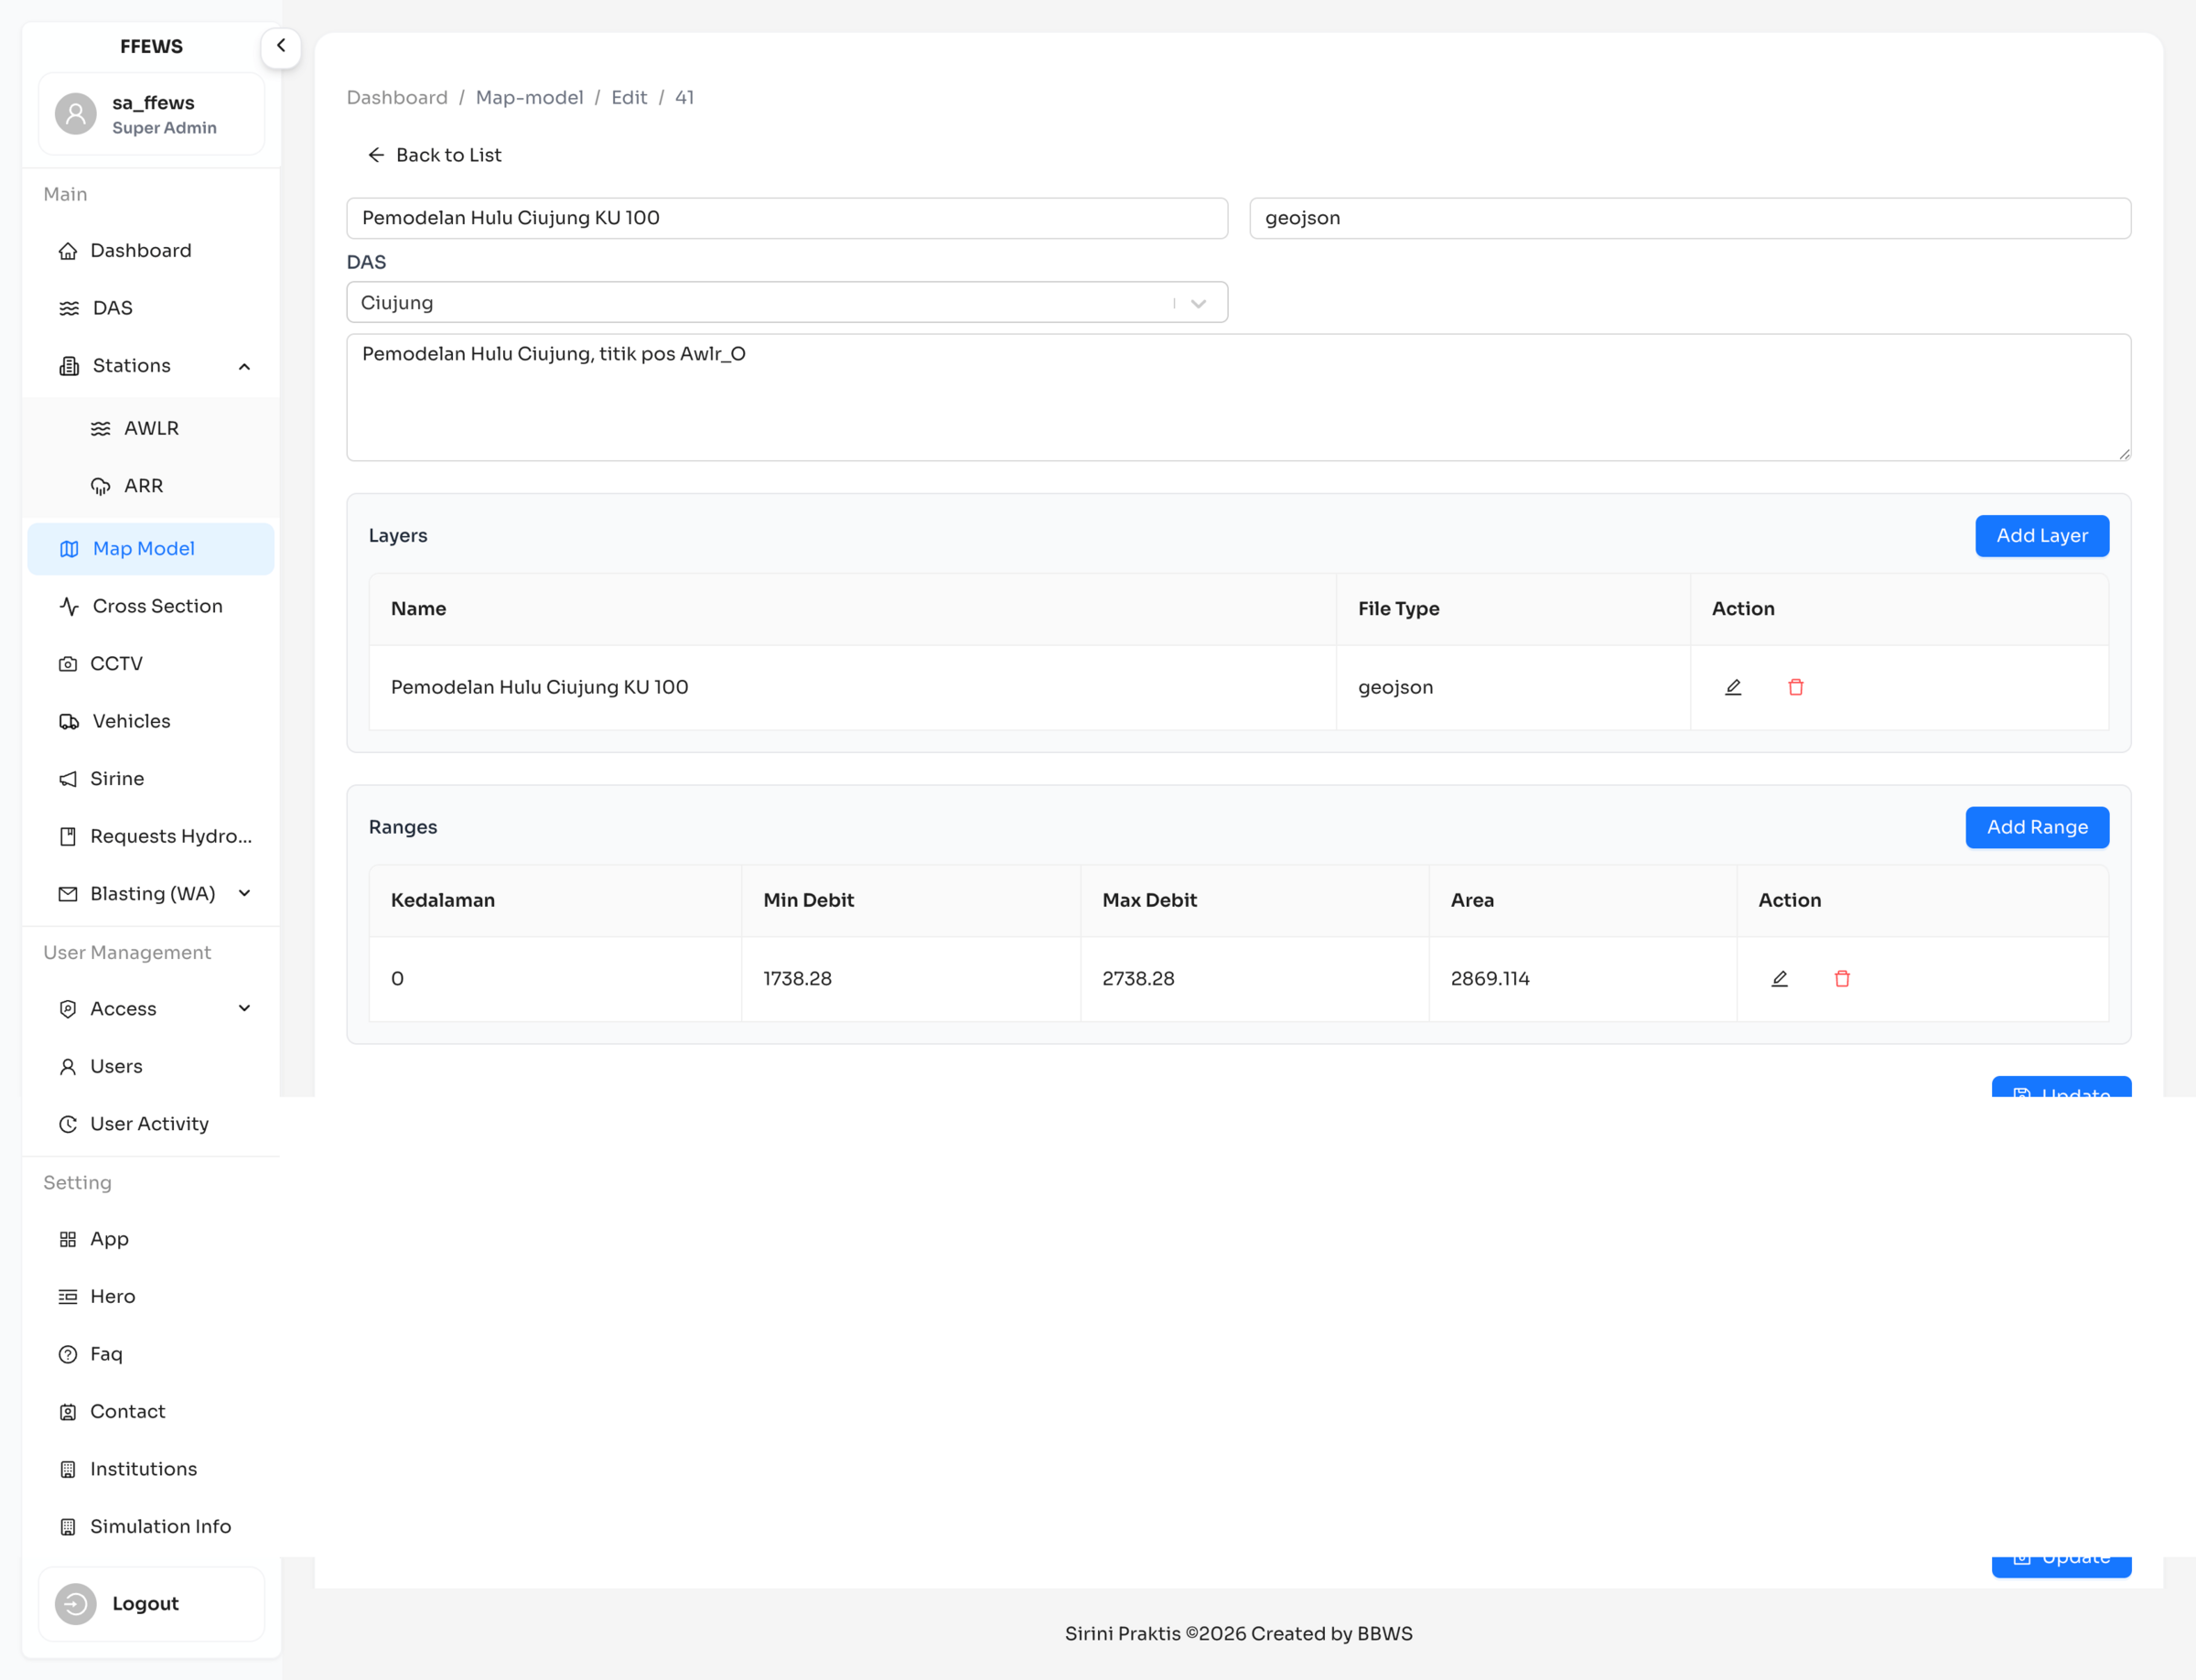Open the Faq settings page
Image resolution: width=2196 pixels, height=1680 pixels.
151,1354
